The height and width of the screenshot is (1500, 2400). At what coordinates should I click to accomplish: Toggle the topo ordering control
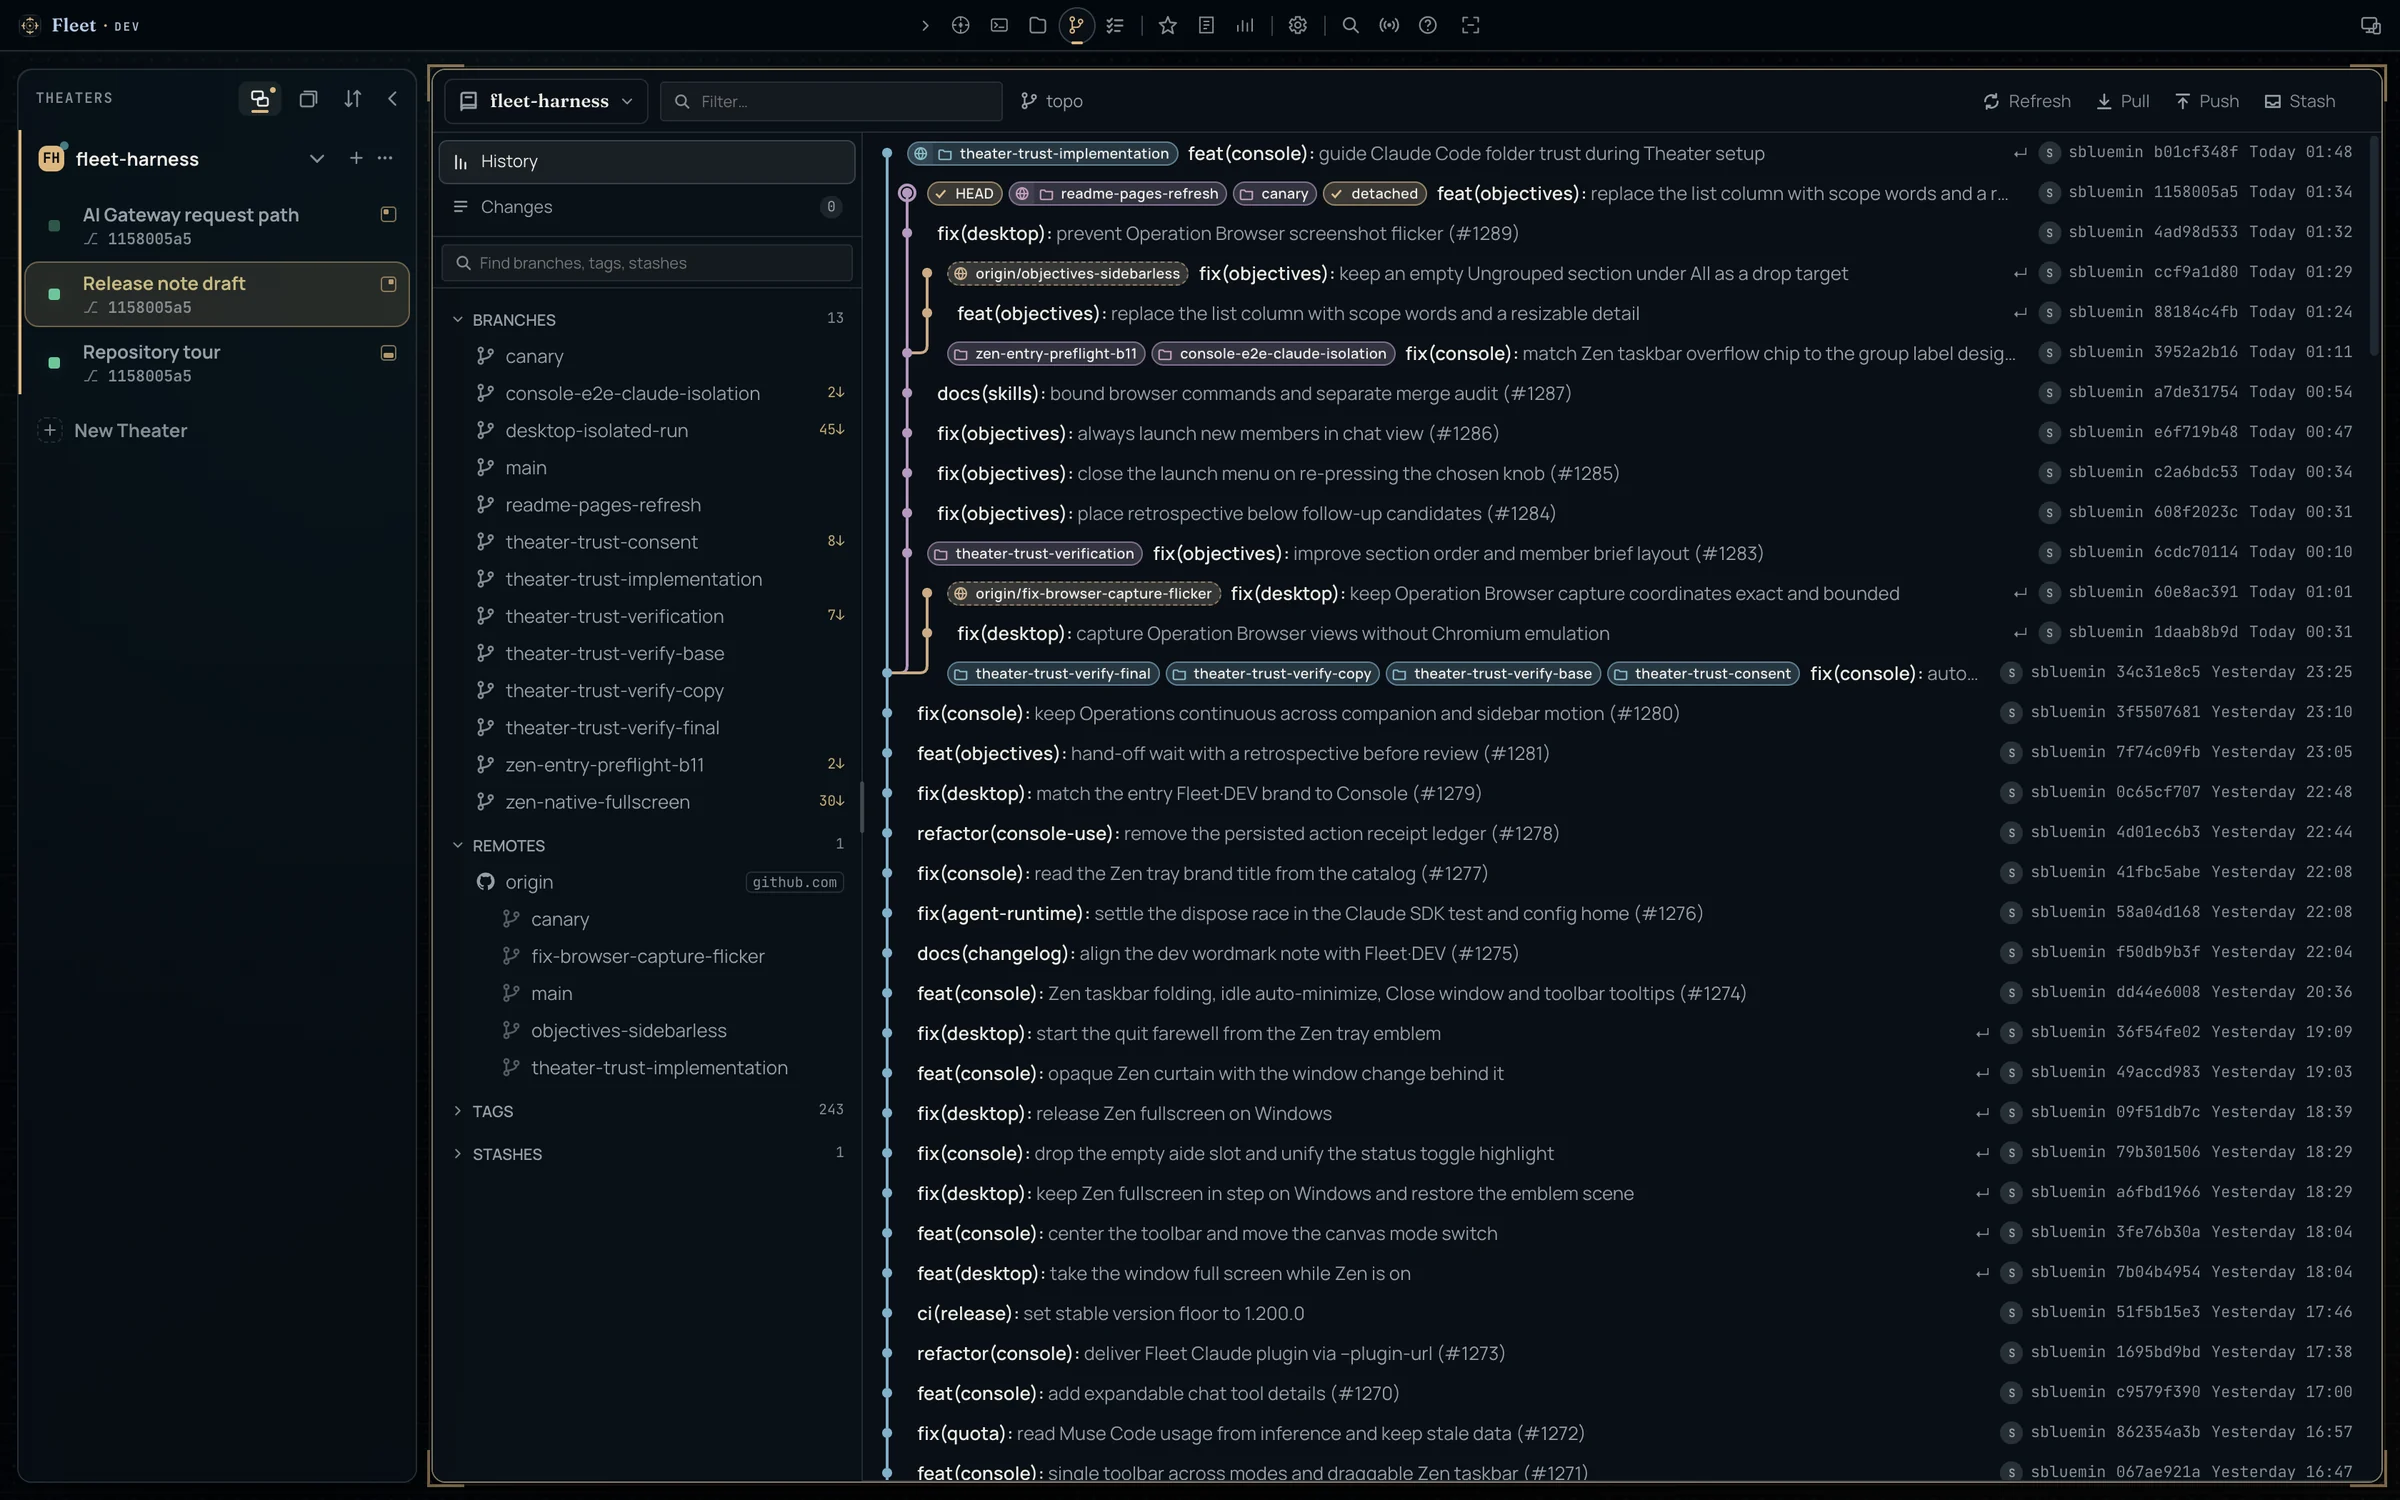tap(1052, 101)
